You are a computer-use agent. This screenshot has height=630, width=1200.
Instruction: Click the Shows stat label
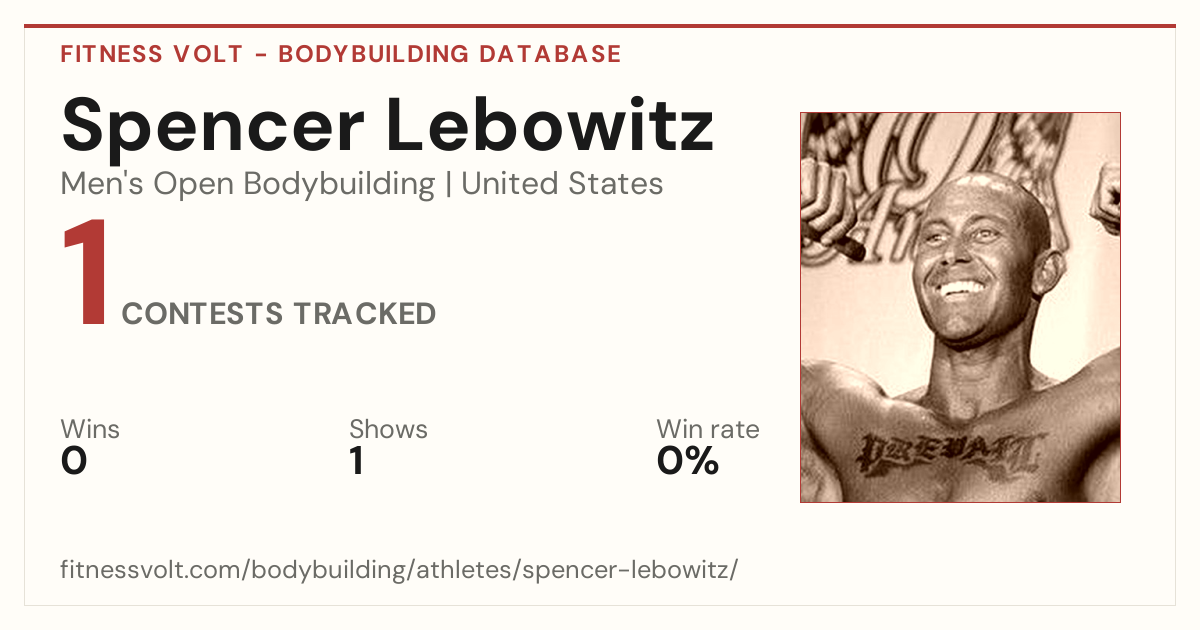[x=388, y=429]
